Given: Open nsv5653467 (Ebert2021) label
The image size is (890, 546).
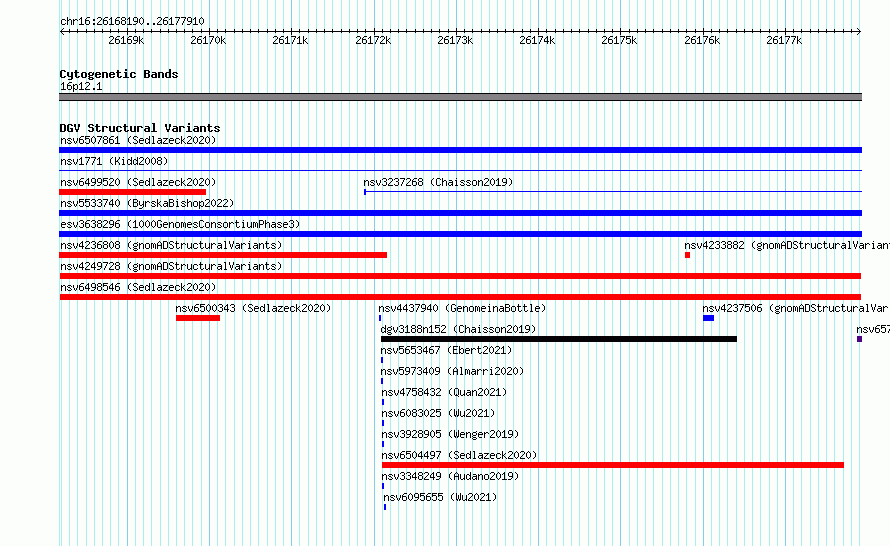Looking at the screenshot, I should tap(446, 350).
